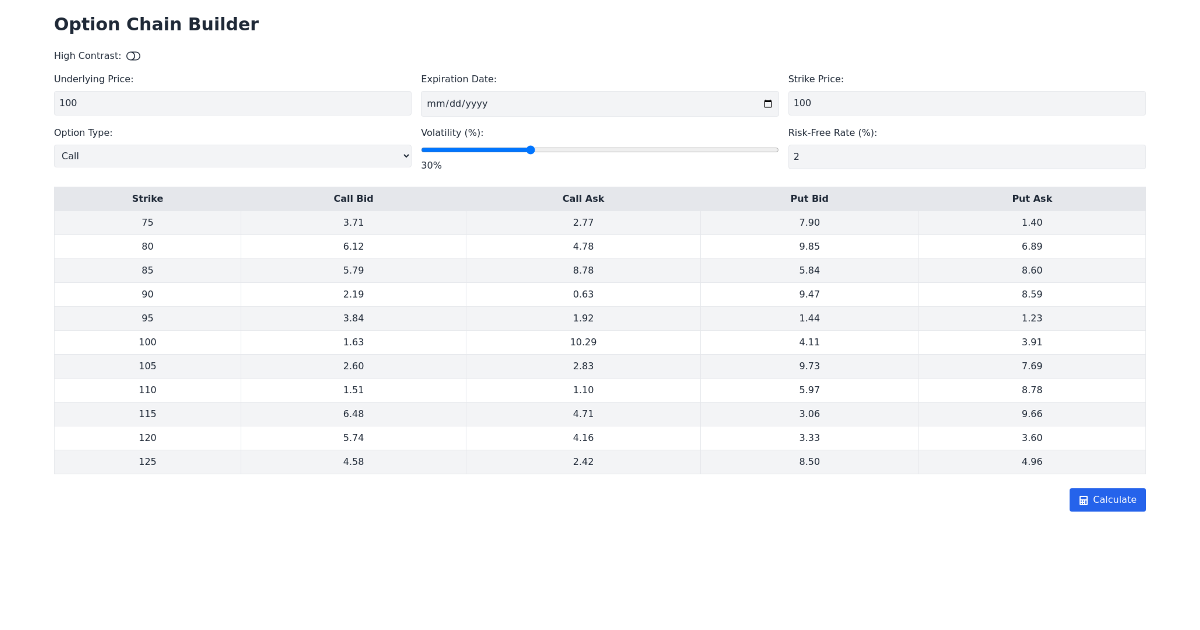
Task: Click the Put Bid column header
Action: [x=809, y=199]
